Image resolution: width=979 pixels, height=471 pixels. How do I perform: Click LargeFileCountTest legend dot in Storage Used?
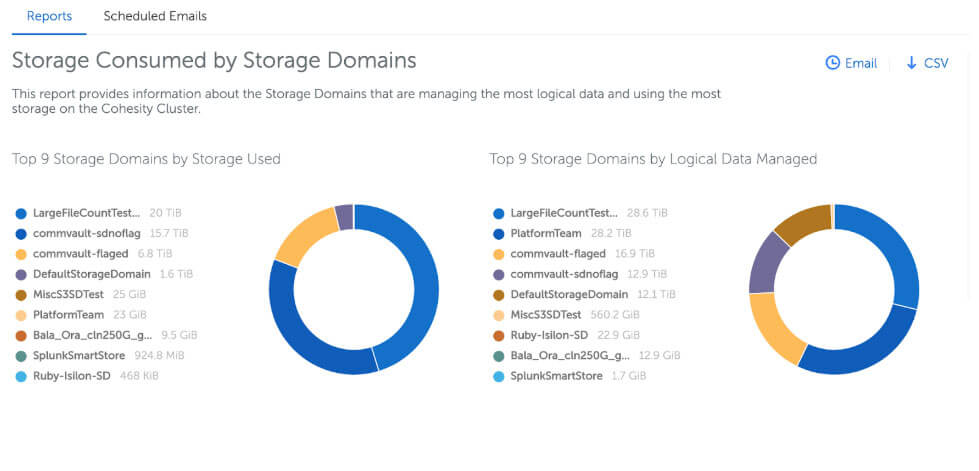coord(21,213)
